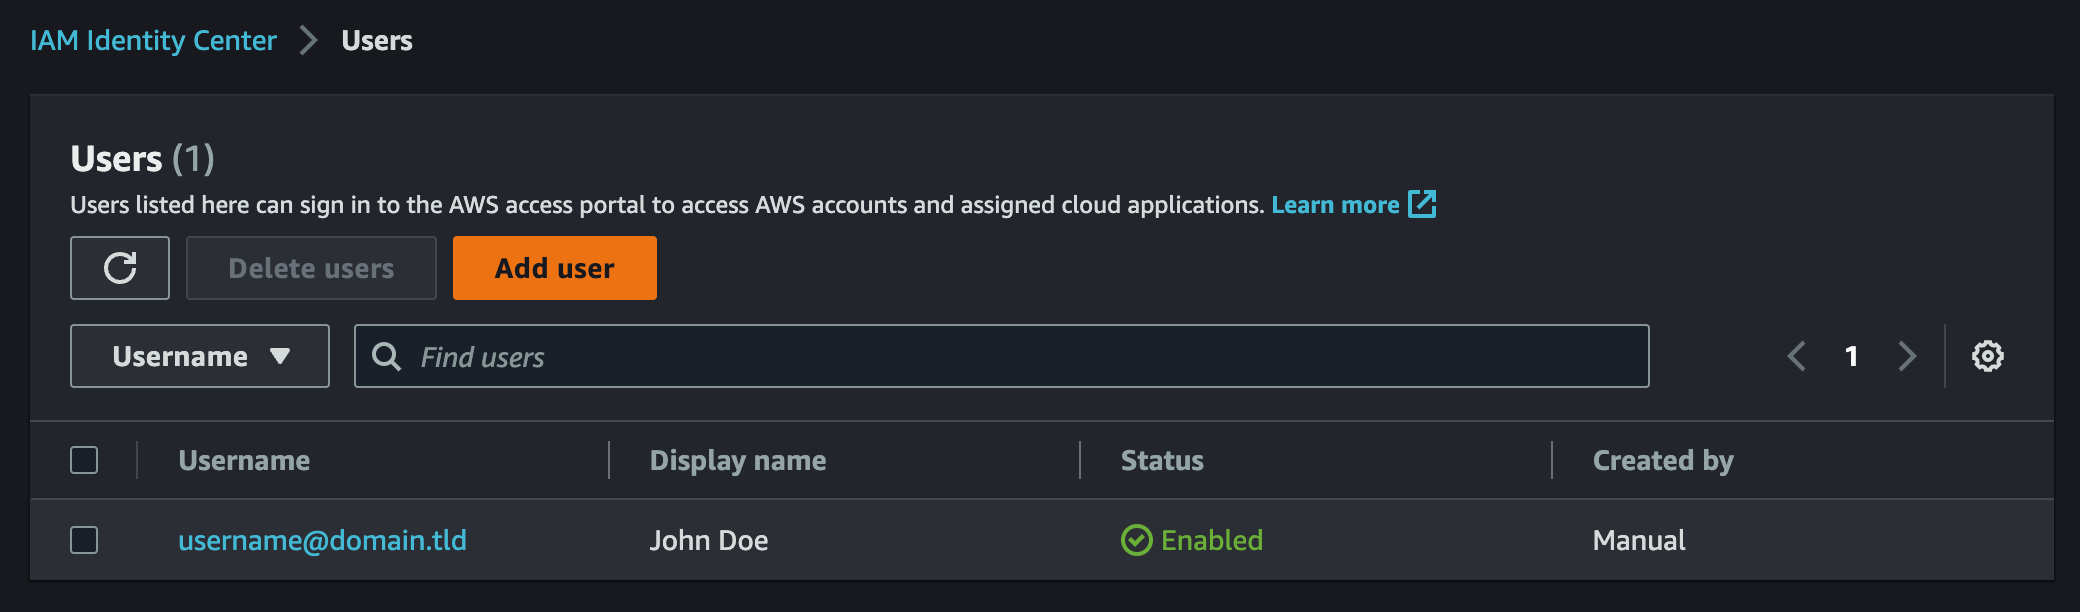Open the Username filter dropdown
Viewport: 2080px width, 612px height.
pos(200,356)
